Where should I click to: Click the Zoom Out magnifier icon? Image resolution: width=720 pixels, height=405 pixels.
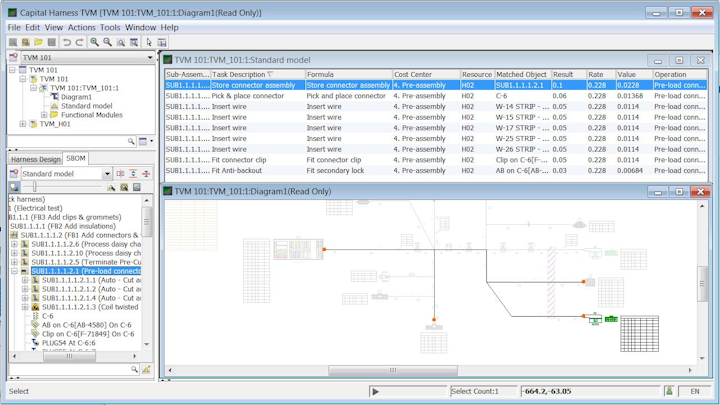[x=107, y=42]
